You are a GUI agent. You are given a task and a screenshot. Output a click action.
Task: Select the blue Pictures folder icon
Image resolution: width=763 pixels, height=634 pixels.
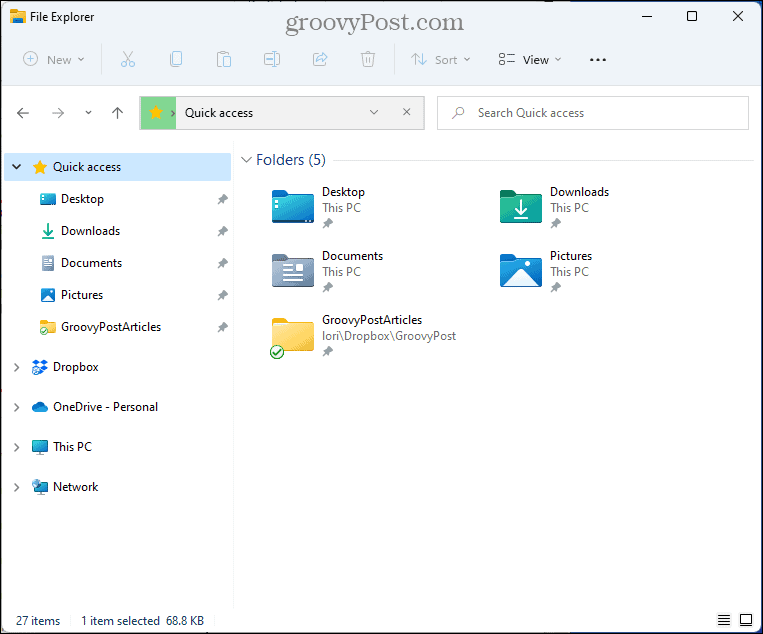tap(521, 271)
